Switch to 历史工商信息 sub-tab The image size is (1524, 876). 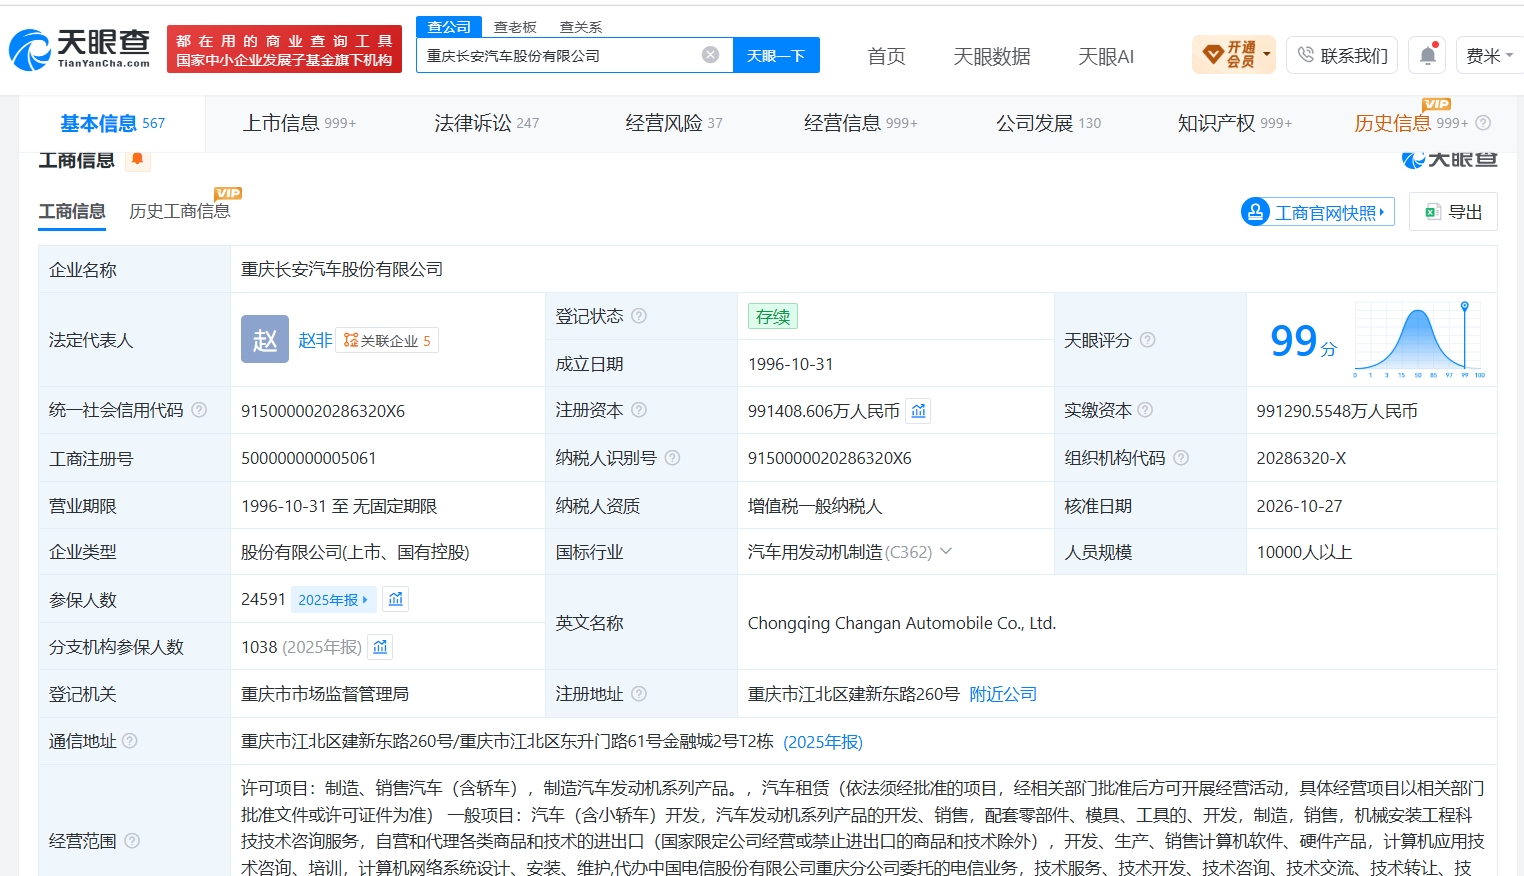(x=180, y=211)
